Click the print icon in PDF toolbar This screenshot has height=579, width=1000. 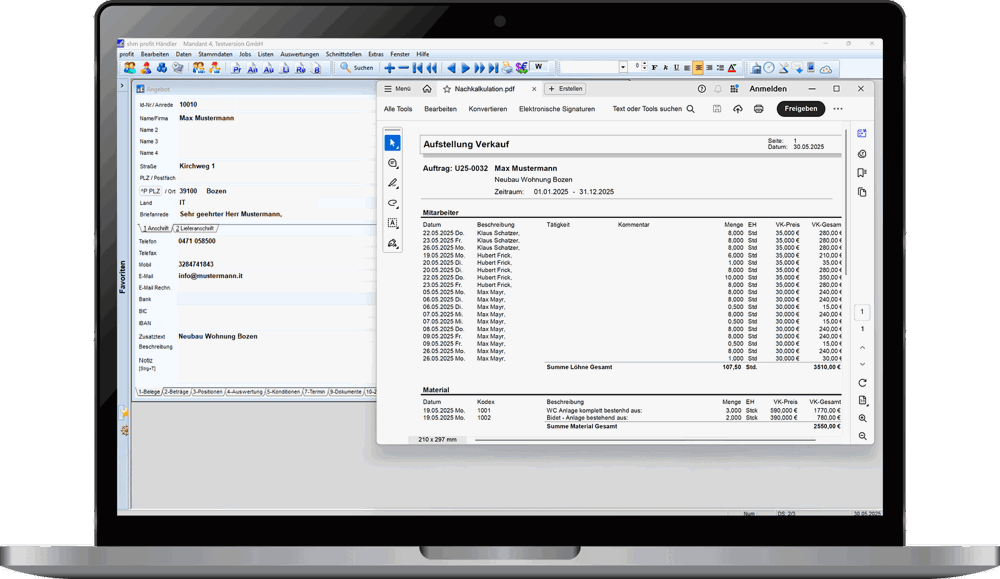[759, 109]
